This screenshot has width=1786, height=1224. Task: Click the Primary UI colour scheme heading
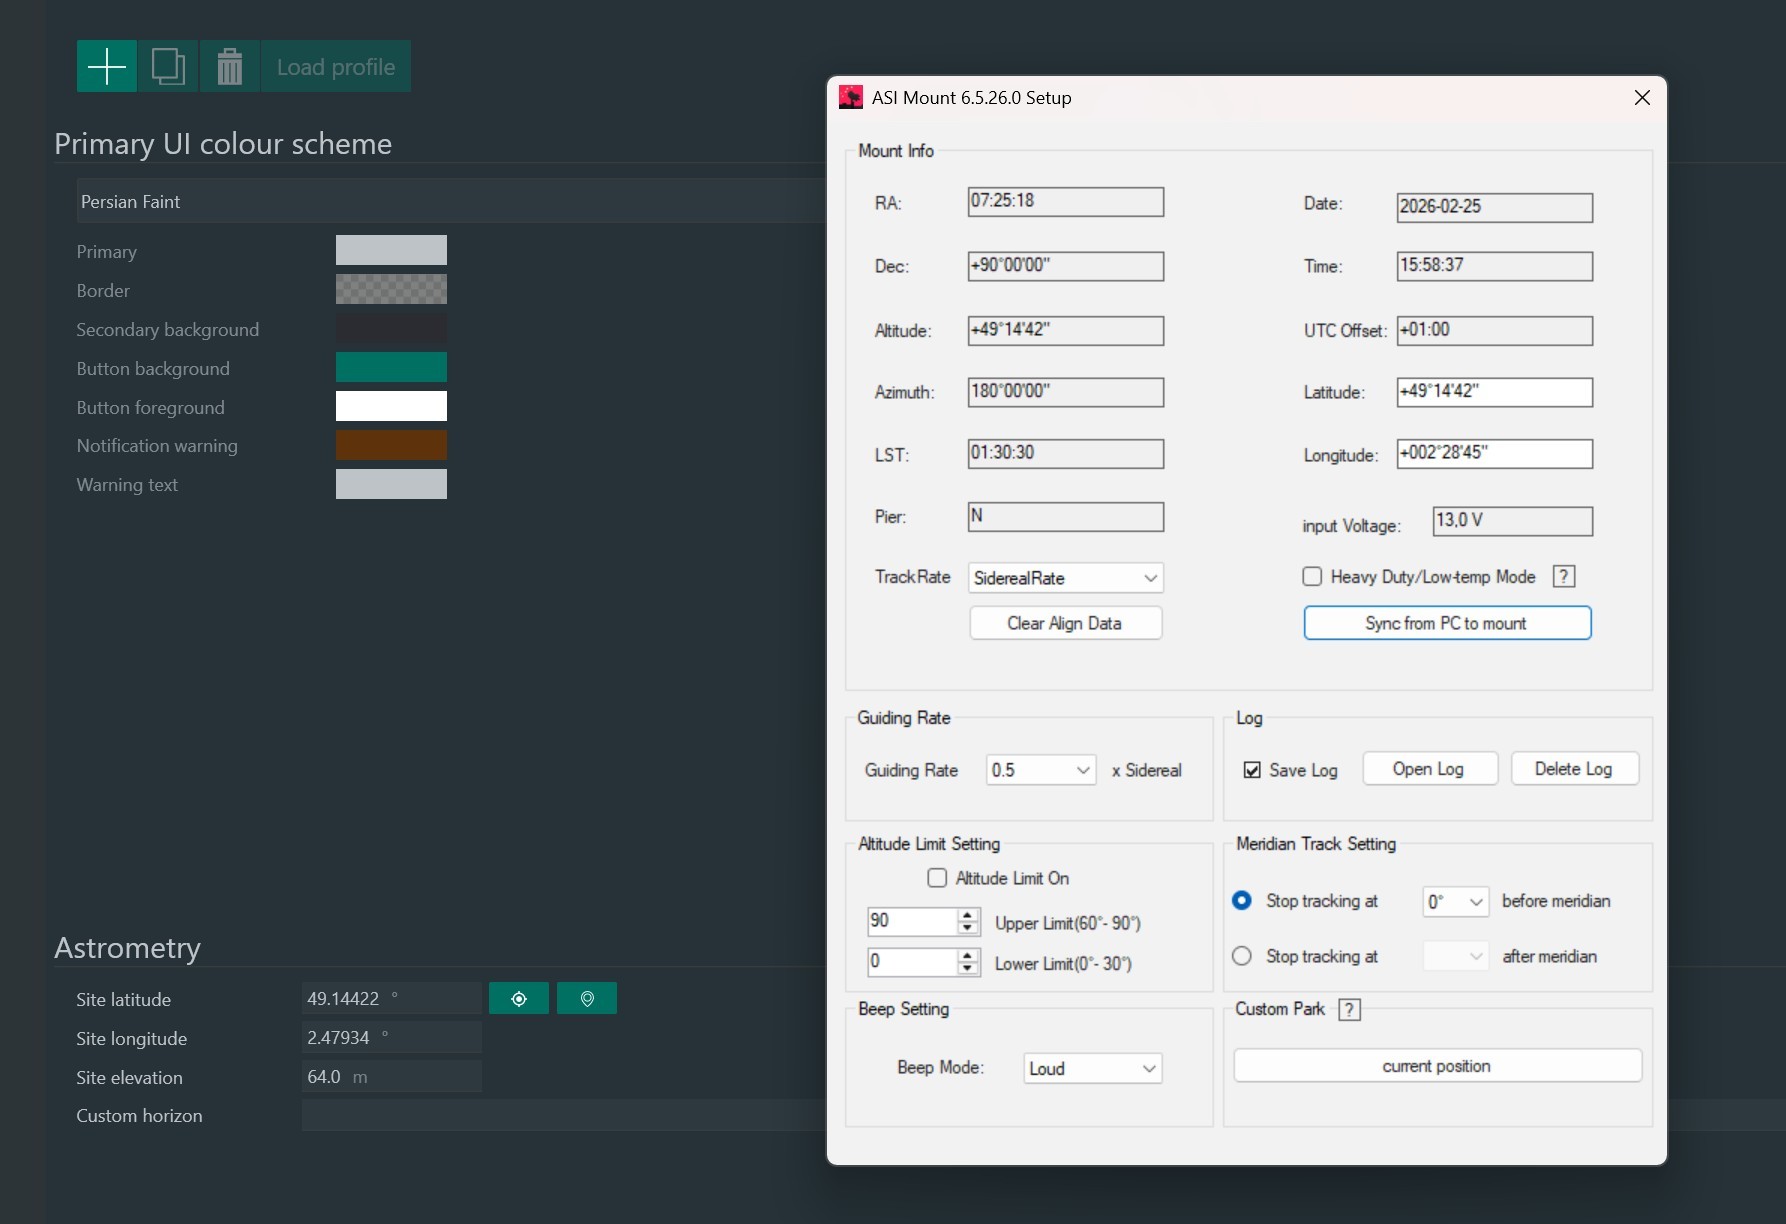(x=223, y=144)
